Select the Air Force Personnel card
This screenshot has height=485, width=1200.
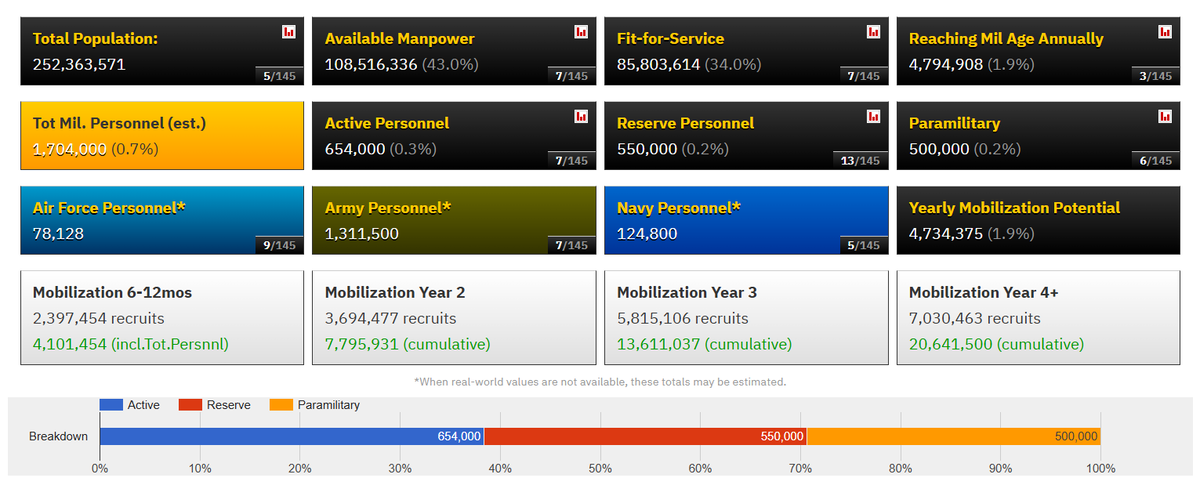pos(162,220)
